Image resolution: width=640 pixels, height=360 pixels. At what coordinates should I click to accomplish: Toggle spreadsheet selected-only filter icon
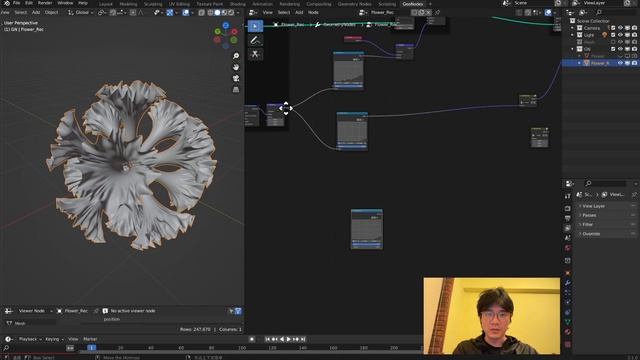pos(231,311)
